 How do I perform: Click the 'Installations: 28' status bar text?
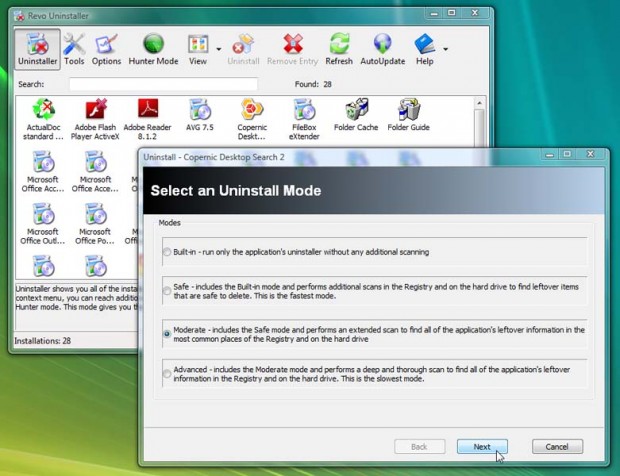click(x=43, y=341)
